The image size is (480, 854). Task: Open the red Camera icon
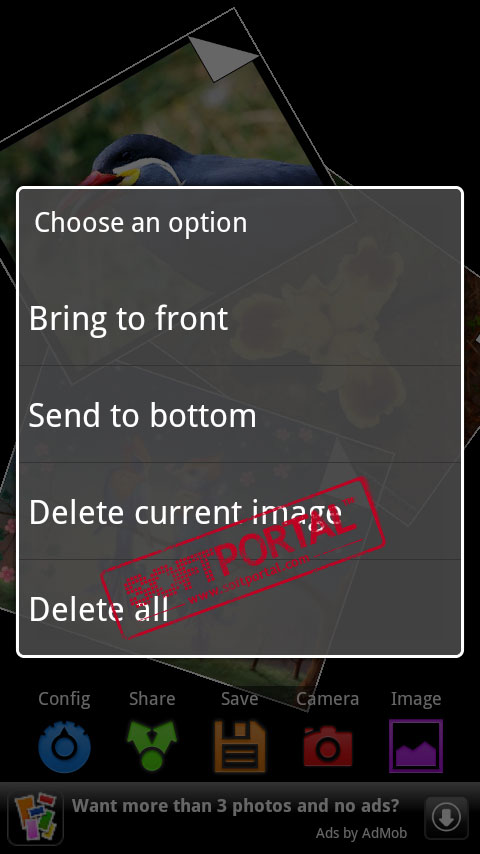[x=327, y=746]
